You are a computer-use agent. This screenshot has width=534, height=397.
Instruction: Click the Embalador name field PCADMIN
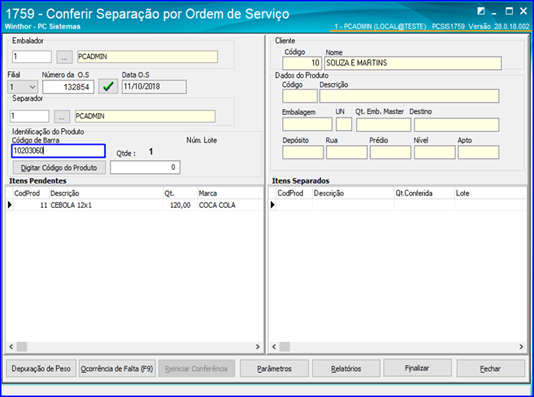click(x=147, y=57)
